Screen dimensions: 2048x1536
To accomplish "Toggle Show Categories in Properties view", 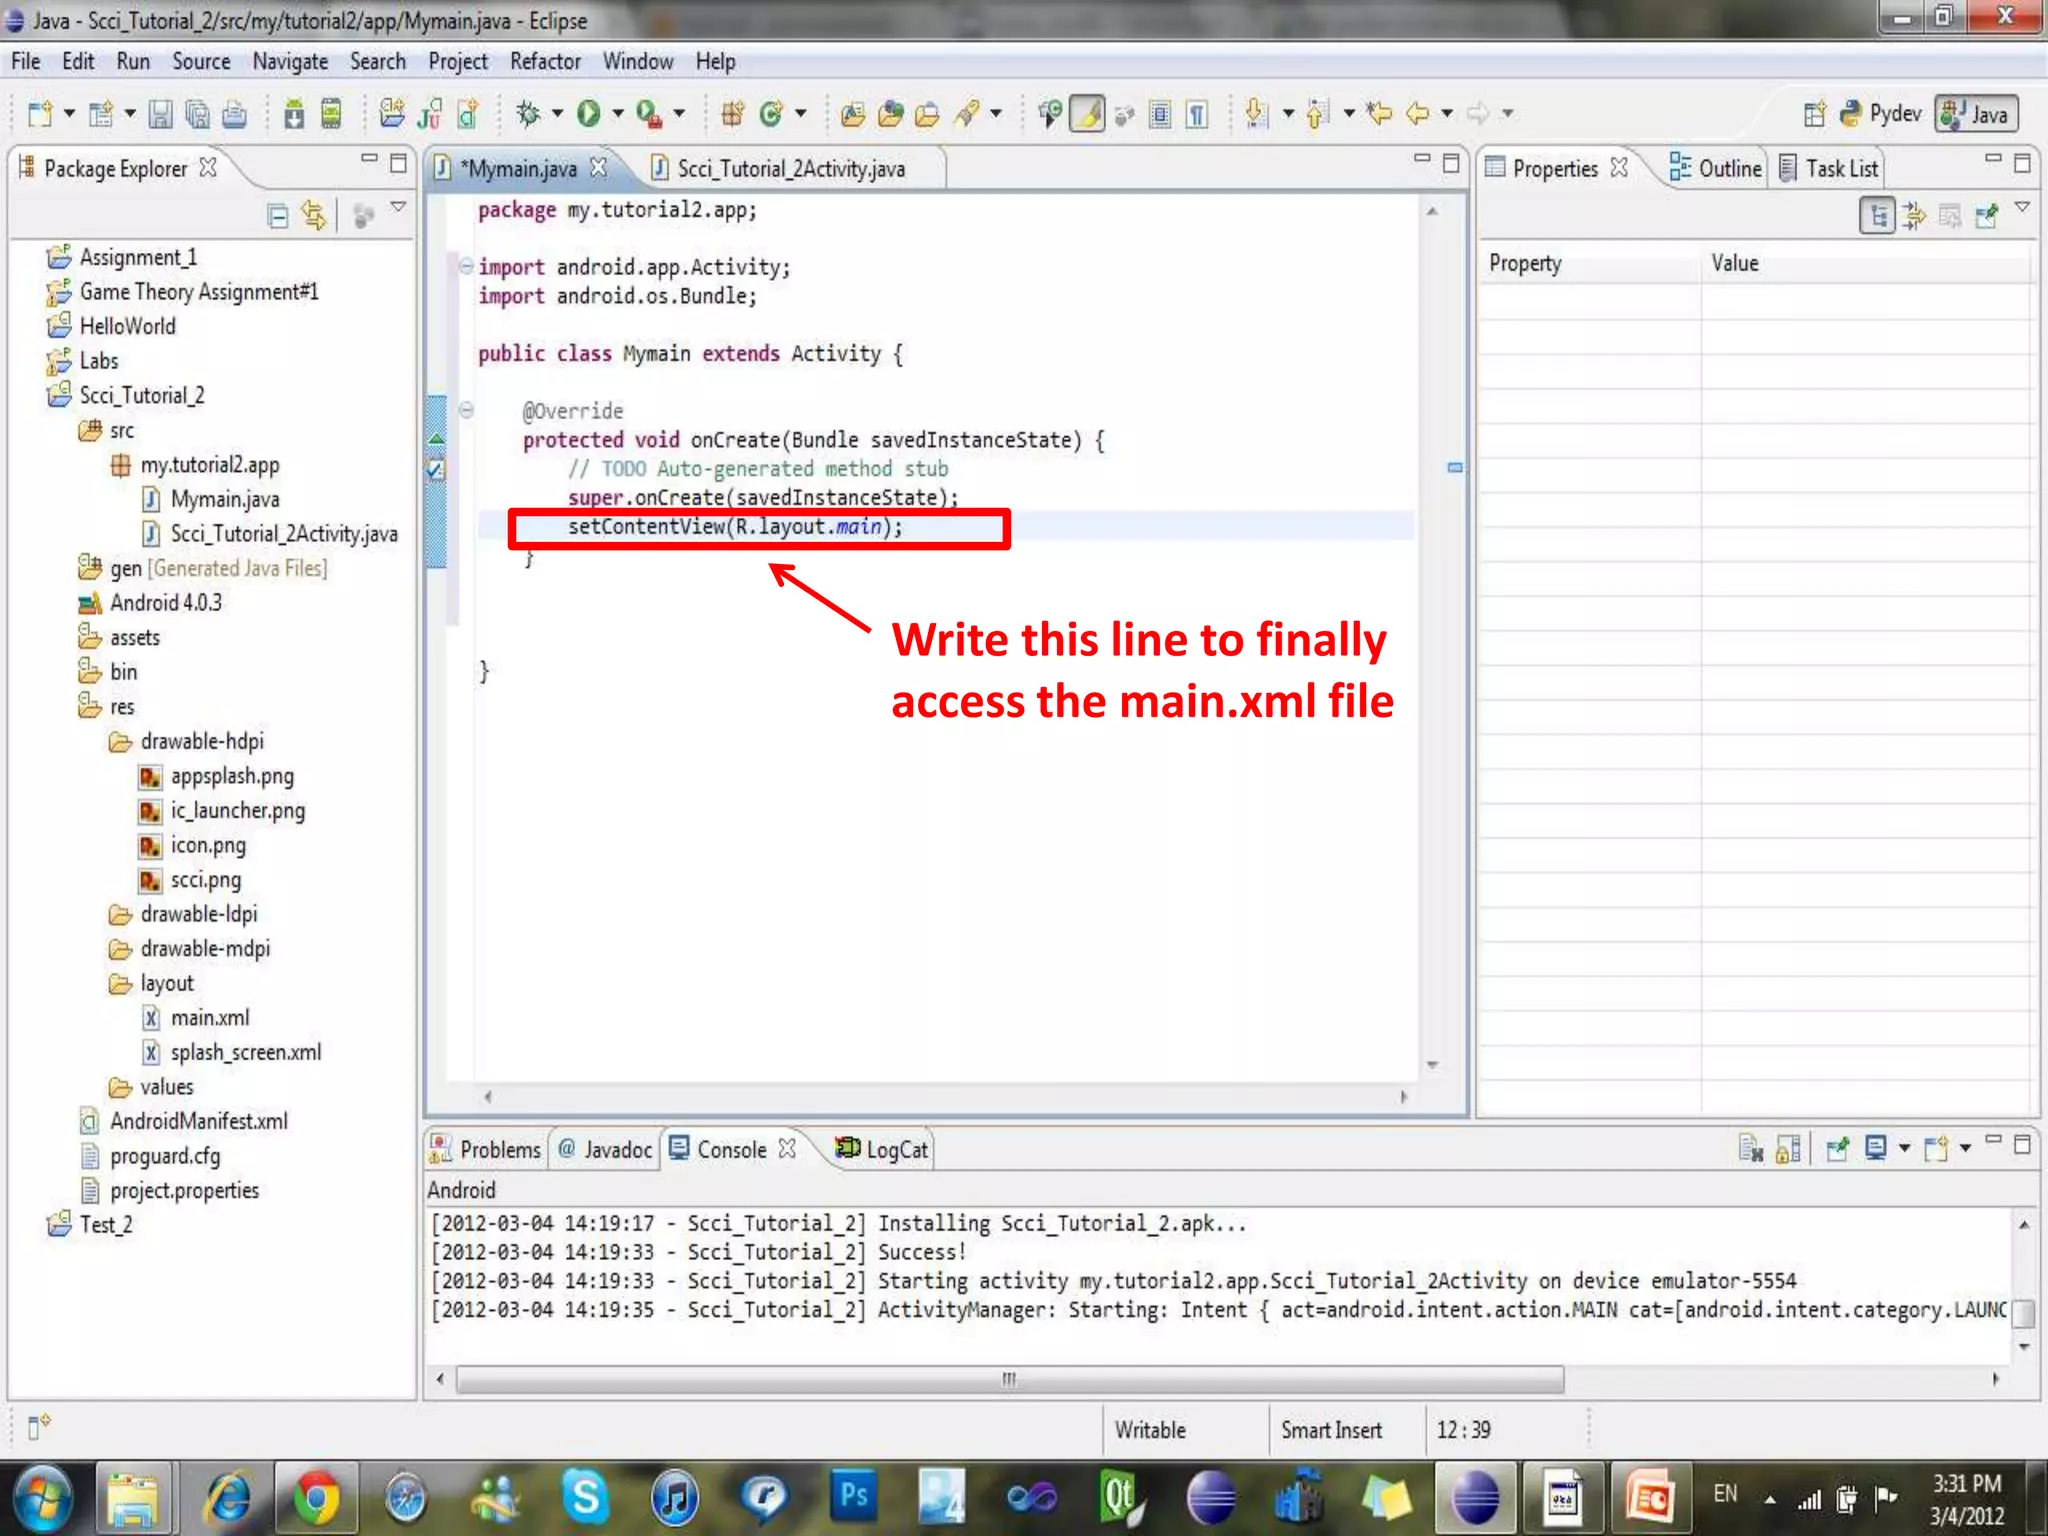I will coord(1878,215).
